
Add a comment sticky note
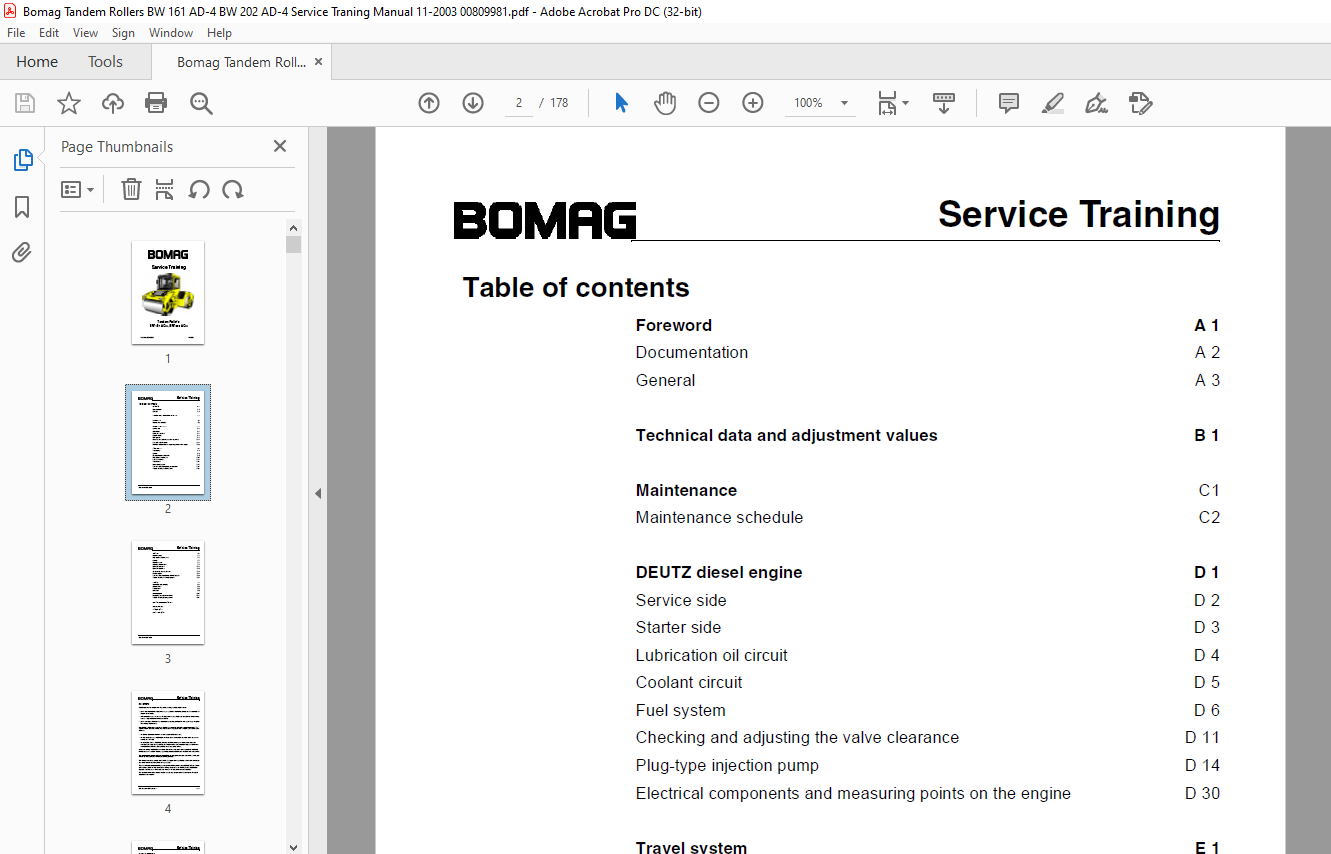1009,103
